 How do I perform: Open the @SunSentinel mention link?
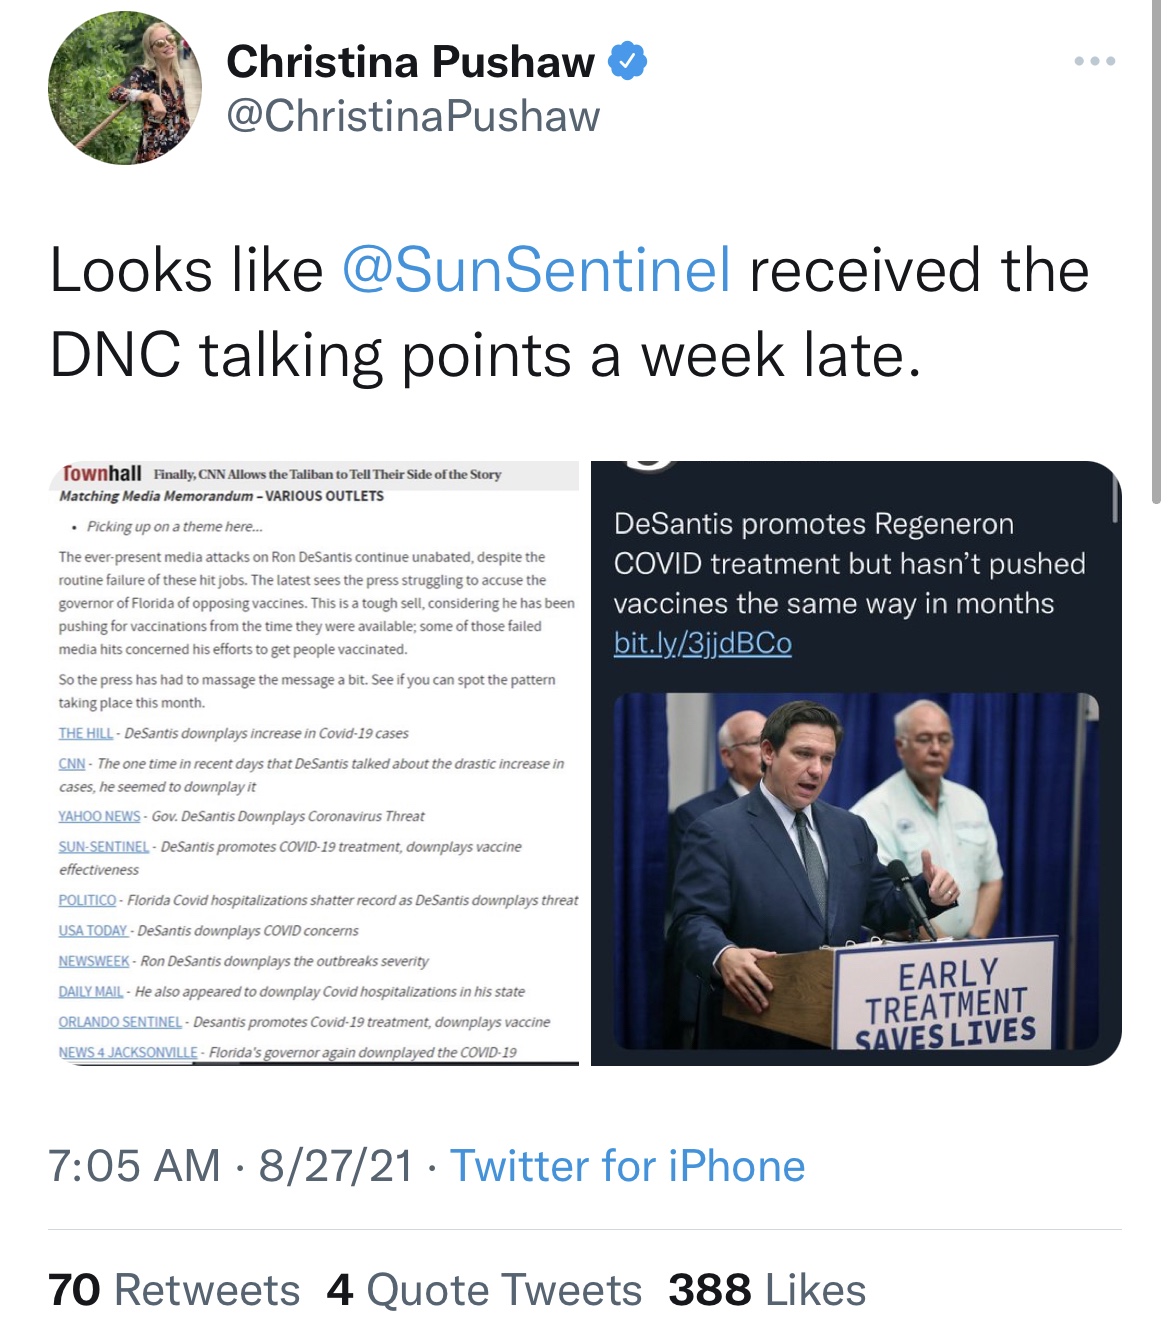(x=537, y=270)
